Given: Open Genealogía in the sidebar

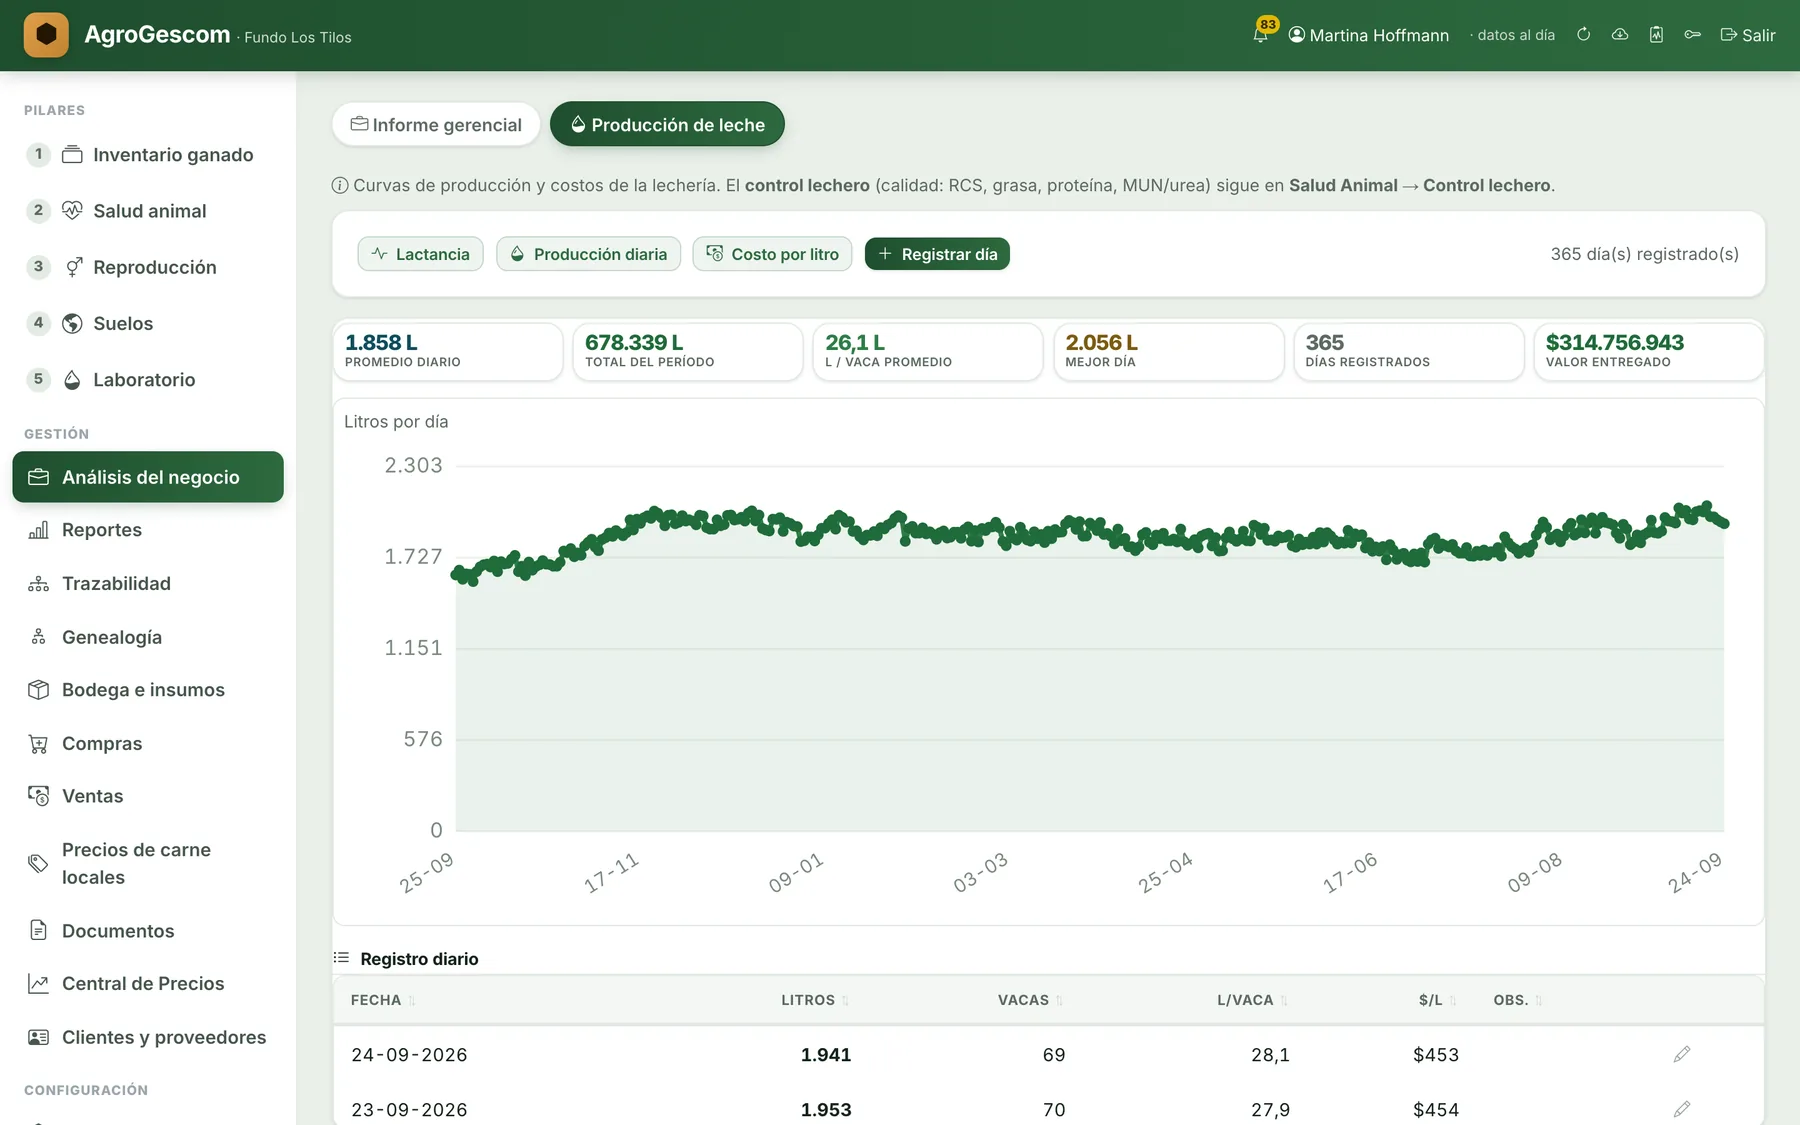Looking at the screenshot, I should [148, 637].
